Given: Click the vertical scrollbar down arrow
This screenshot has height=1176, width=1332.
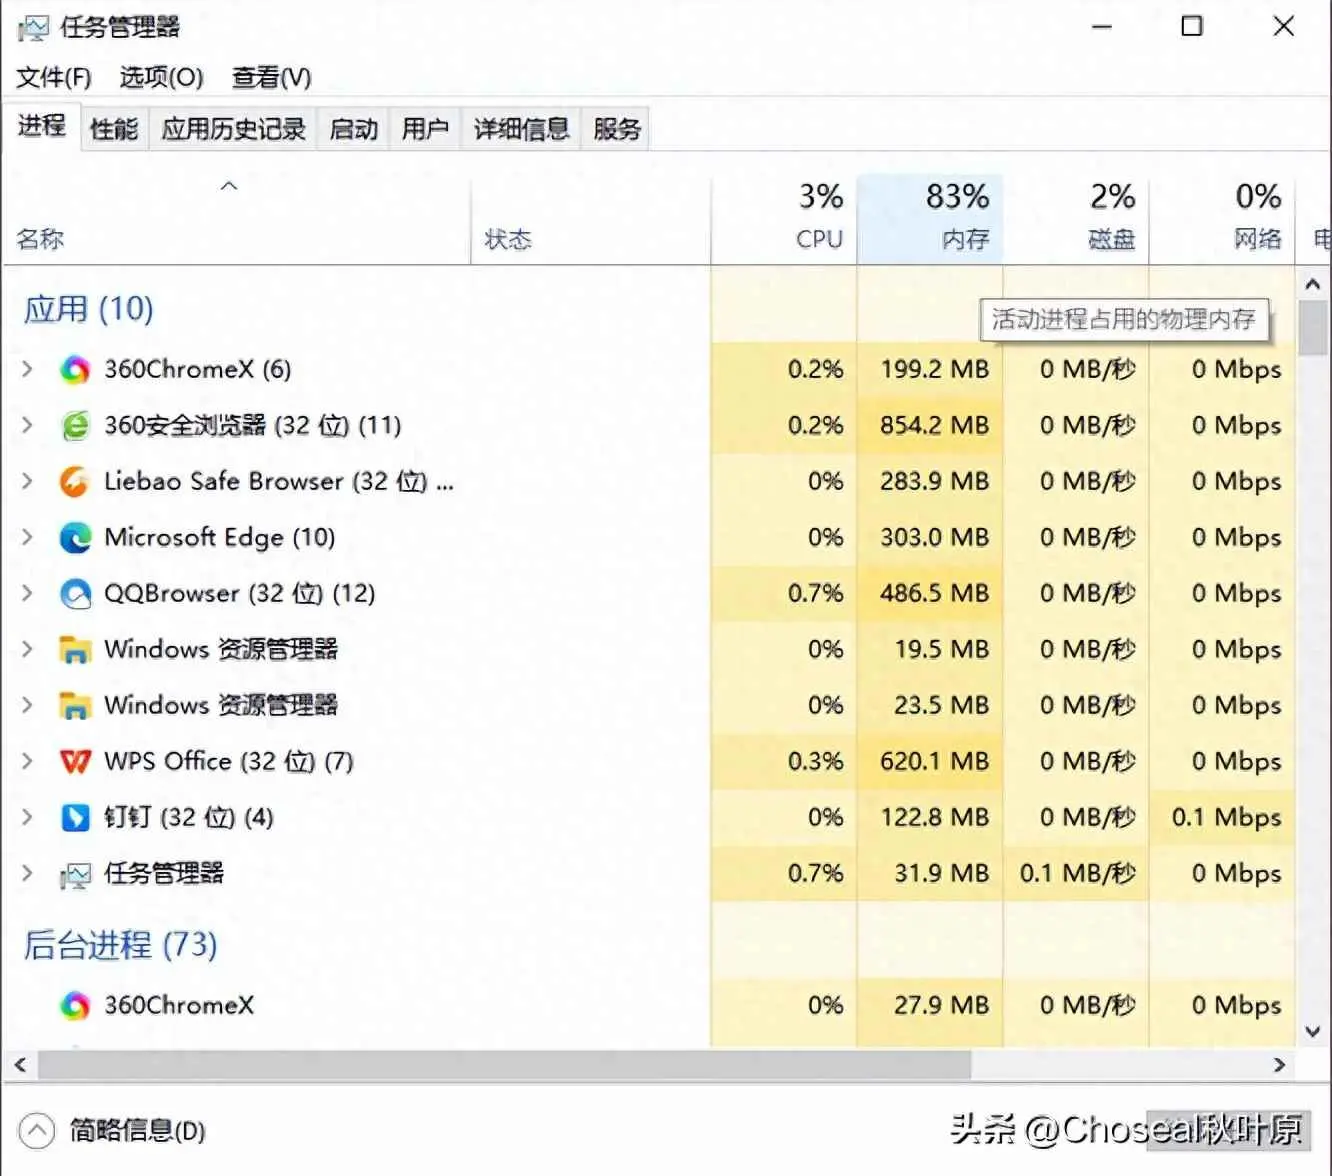Looking at the screenshot, I should 1313,1032.
